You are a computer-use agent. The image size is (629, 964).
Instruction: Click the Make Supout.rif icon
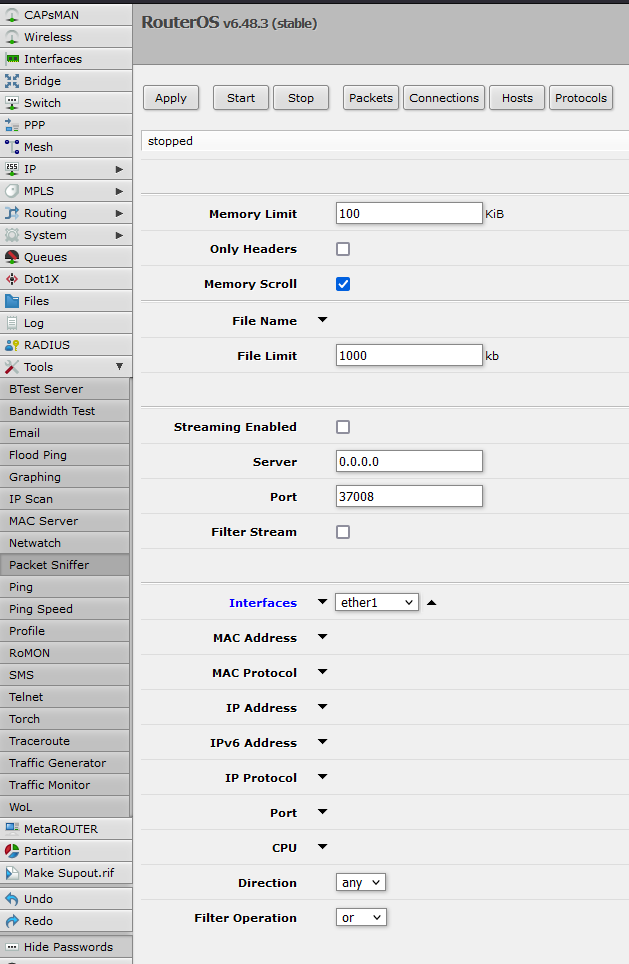coord(12,873)
